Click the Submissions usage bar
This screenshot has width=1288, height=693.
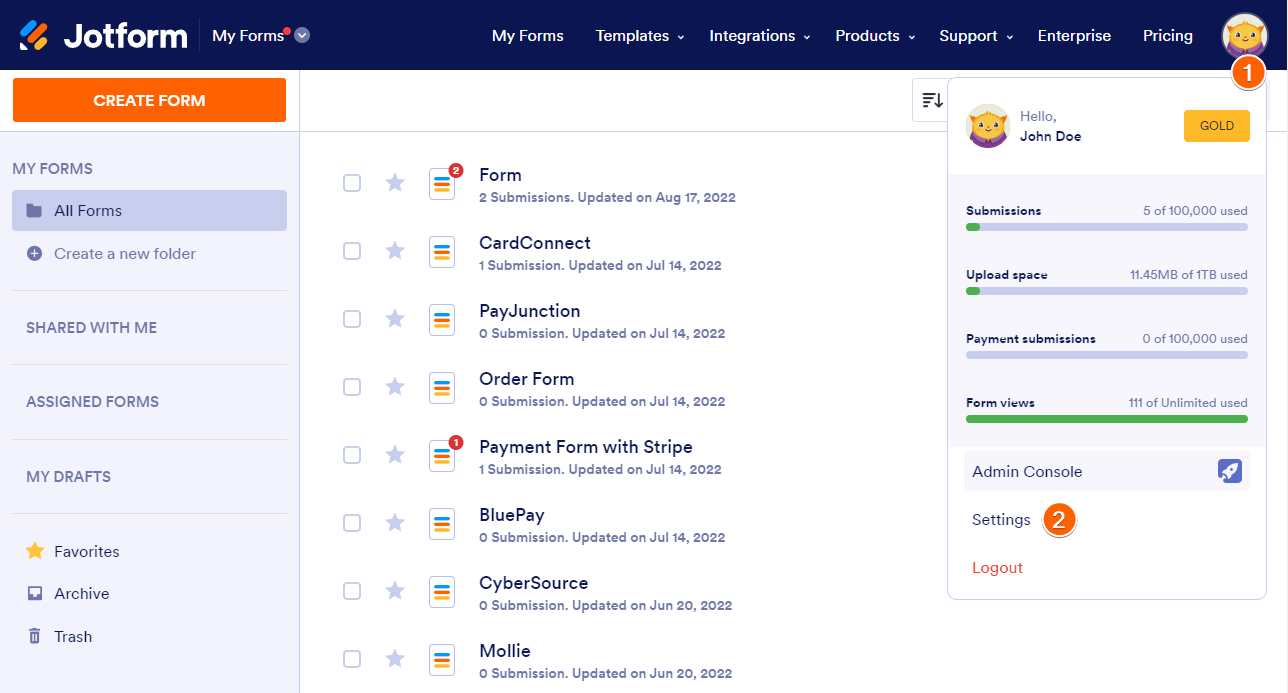1107,227
